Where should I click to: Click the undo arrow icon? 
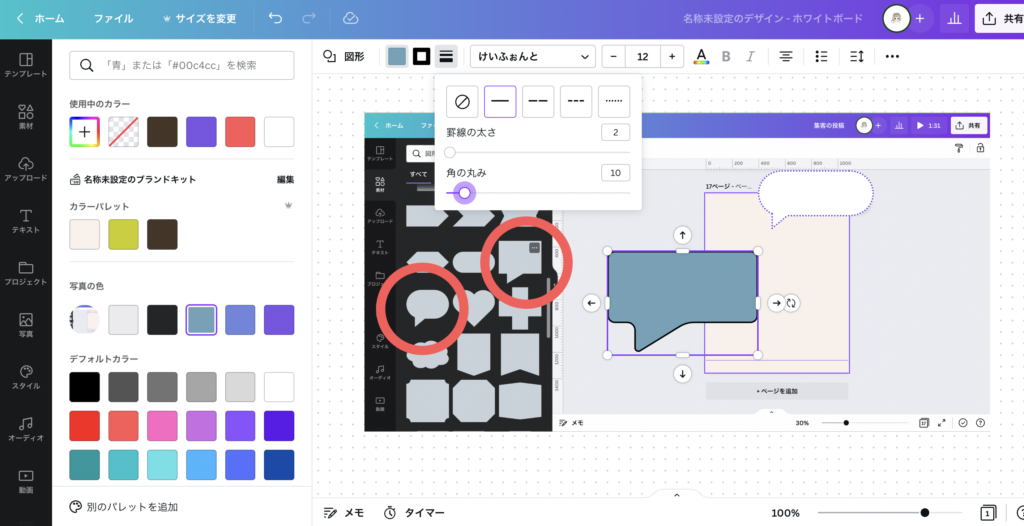tap(275, 19)
